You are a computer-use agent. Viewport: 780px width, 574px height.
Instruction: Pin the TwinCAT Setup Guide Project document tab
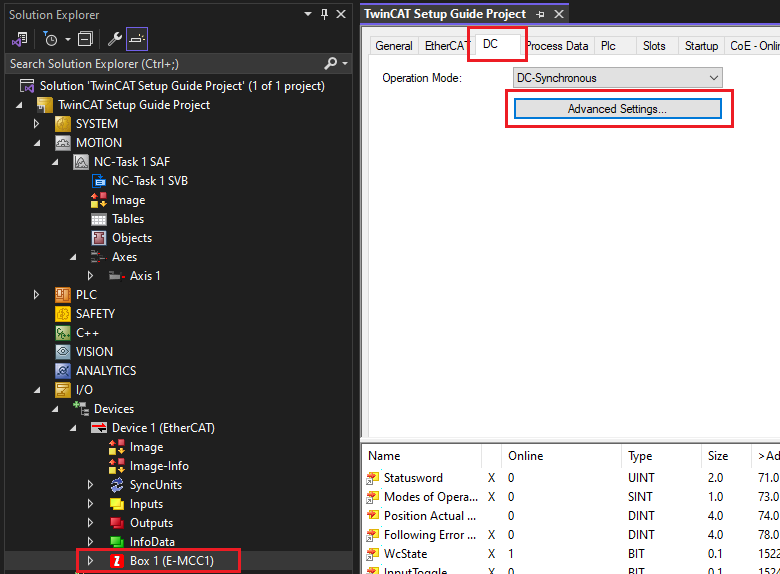tap(540, 14)
